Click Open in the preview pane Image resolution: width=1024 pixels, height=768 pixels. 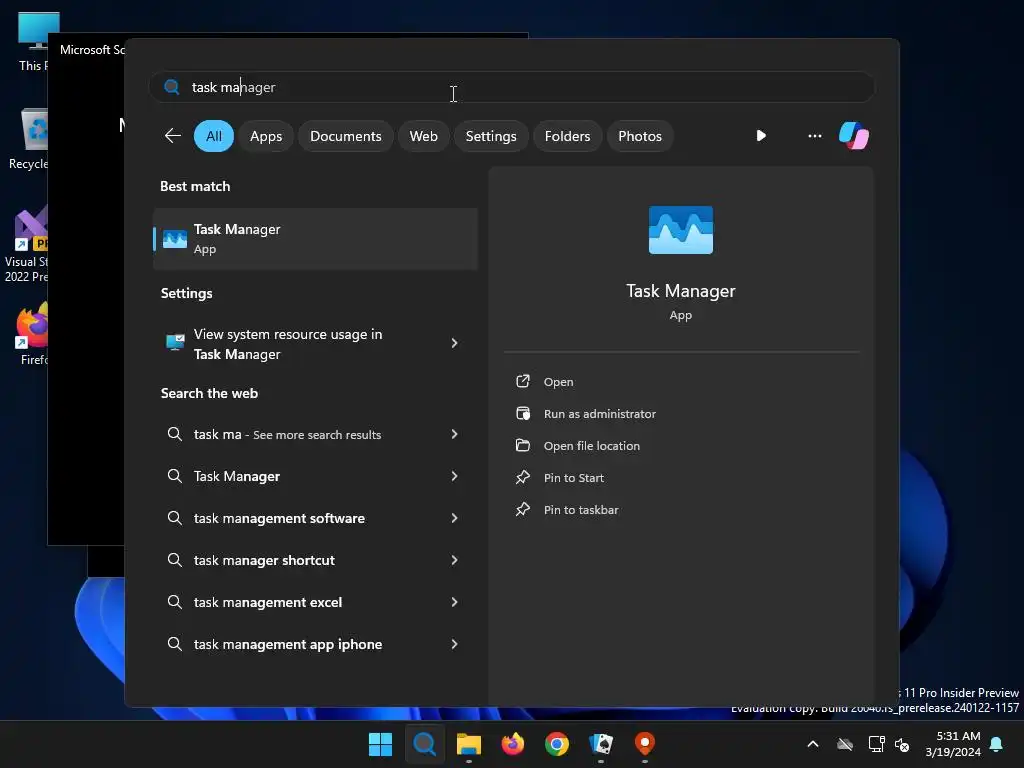(x=558, y=381)
